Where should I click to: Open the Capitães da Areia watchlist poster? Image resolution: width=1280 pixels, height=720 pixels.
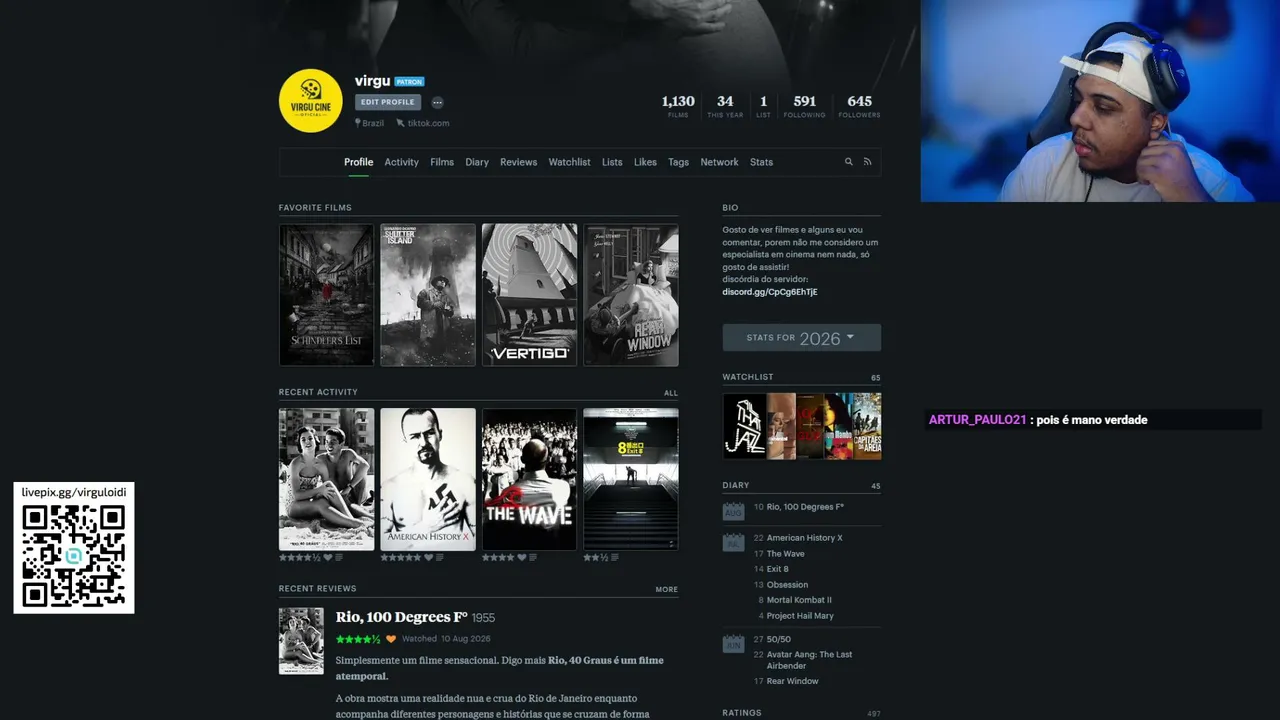867,426
